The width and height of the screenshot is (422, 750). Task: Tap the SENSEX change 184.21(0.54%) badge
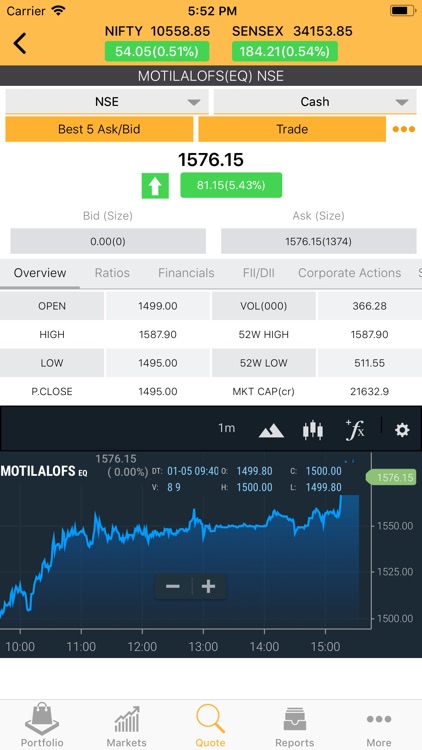[285, 52]
